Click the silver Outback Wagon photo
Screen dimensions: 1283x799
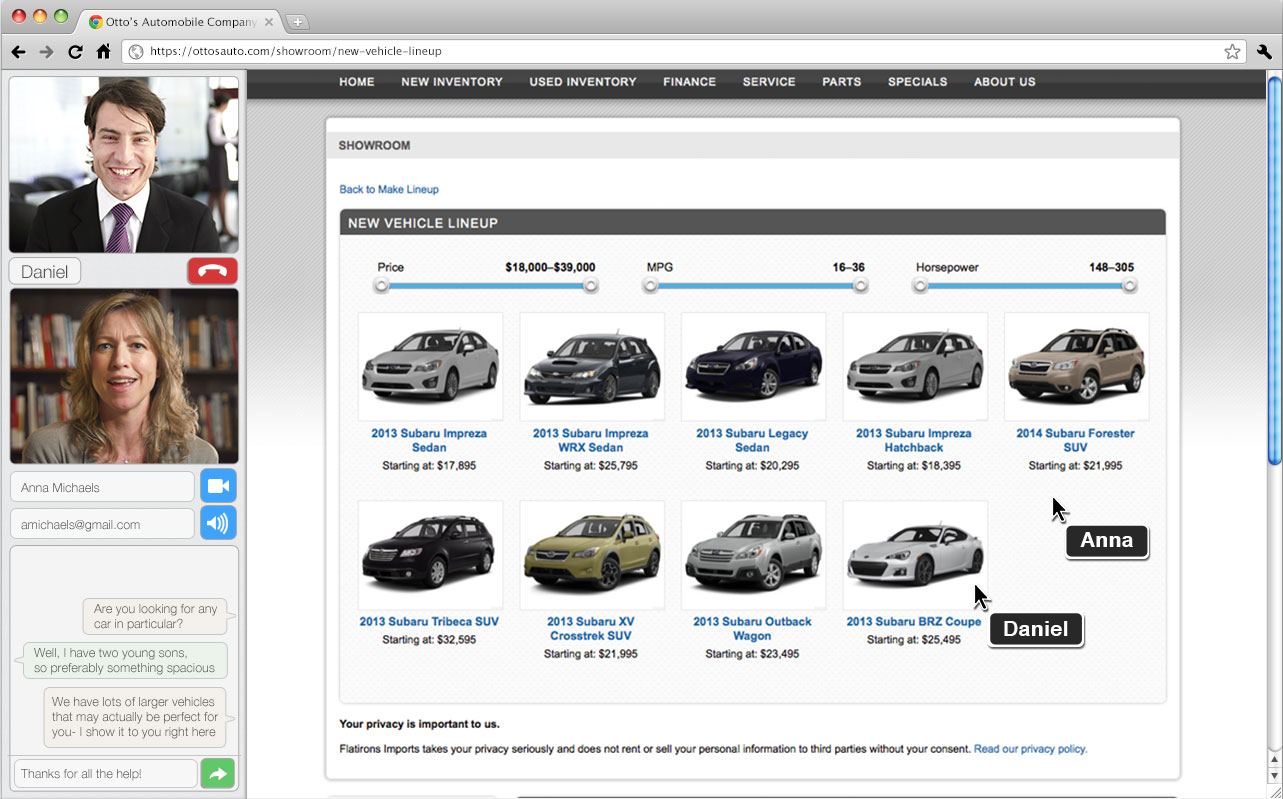pos(753,555)
